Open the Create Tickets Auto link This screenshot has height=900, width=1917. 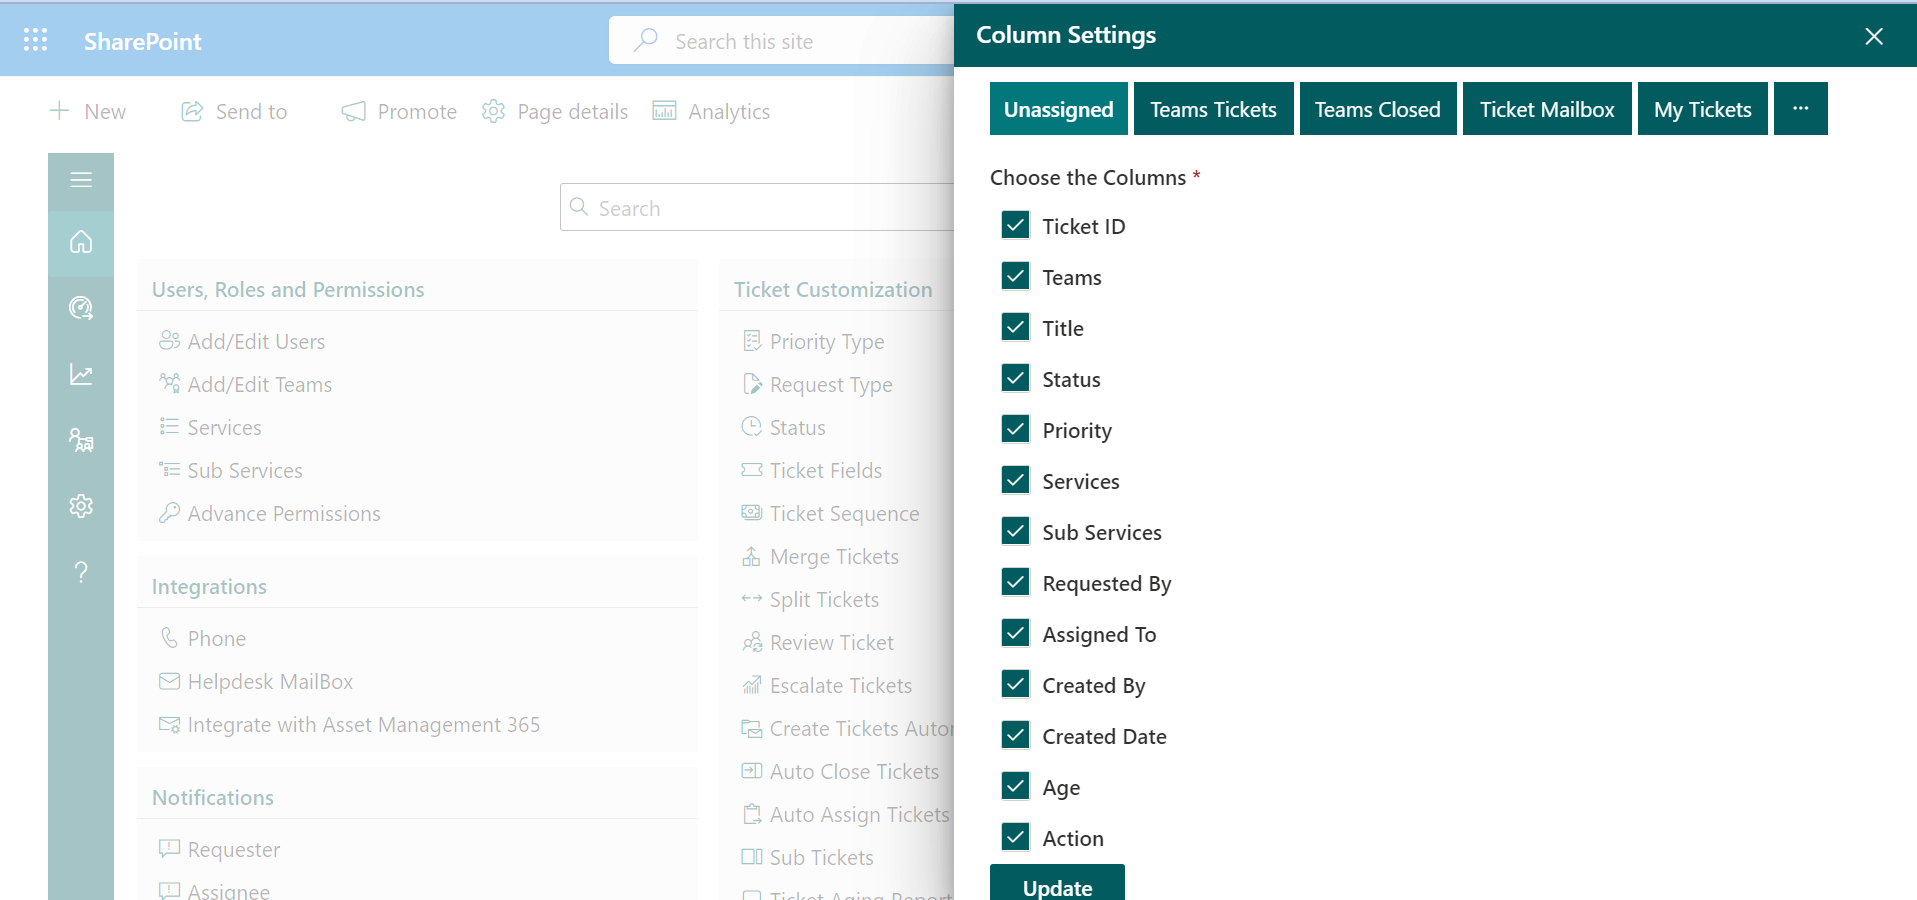point(861,728)
